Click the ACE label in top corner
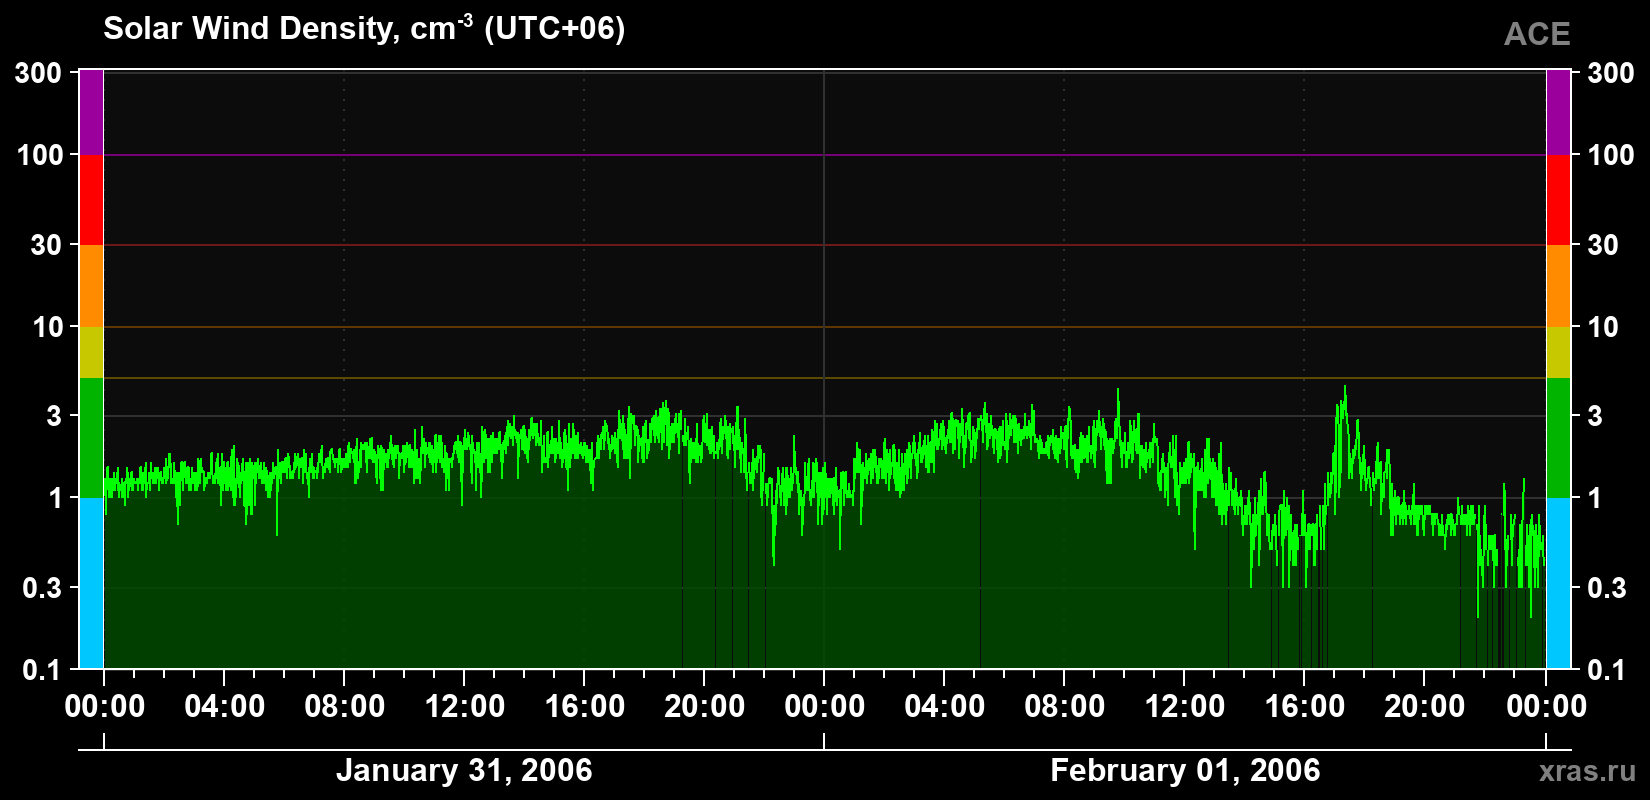The height and width of the screenshot is (800, 1650). tap(1537, 34)
